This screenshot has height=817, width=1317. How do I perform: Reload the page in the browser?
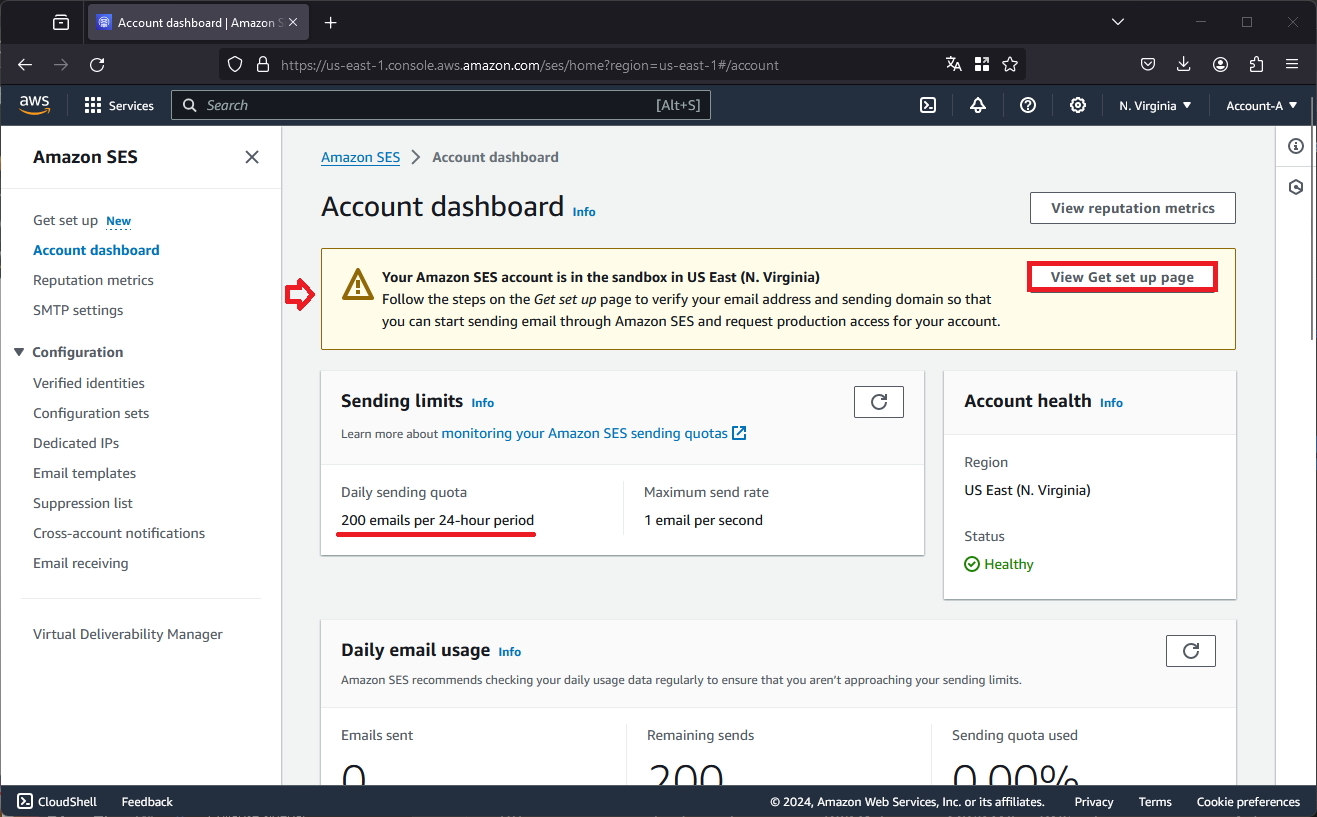point(97,65)
